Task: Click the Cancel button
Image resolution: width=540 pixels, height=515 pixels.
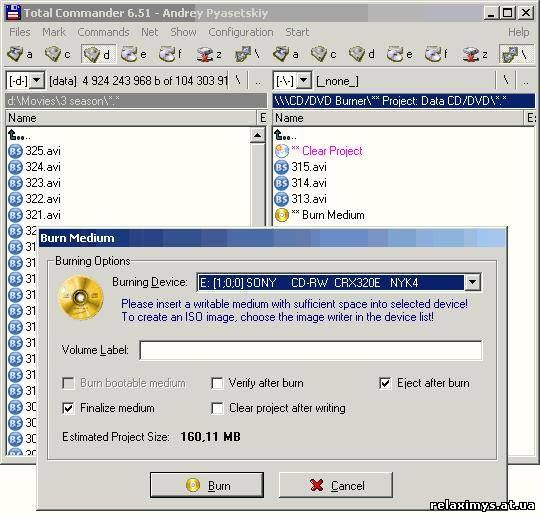Action: (x=336, y=485)
